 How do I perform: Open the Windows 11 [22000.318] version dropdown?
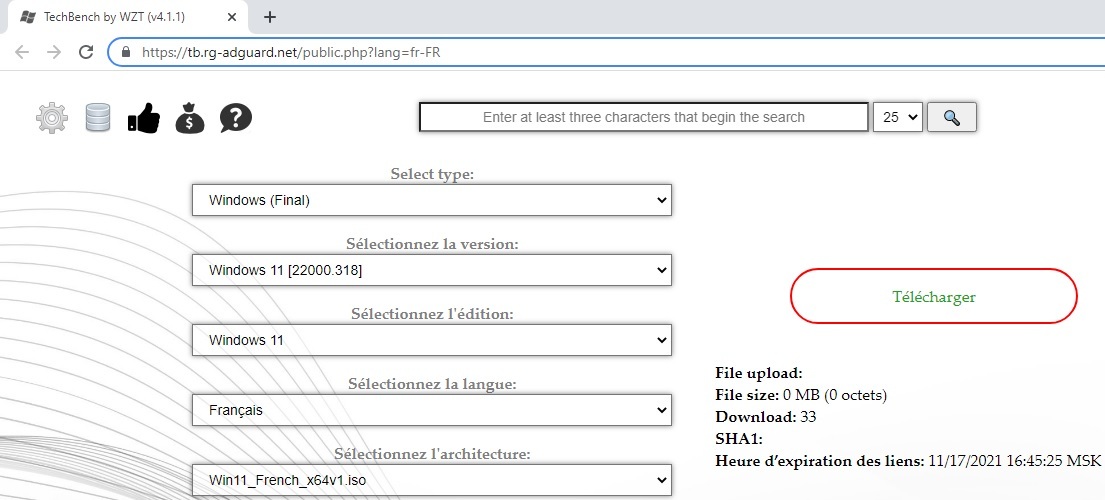431,270
